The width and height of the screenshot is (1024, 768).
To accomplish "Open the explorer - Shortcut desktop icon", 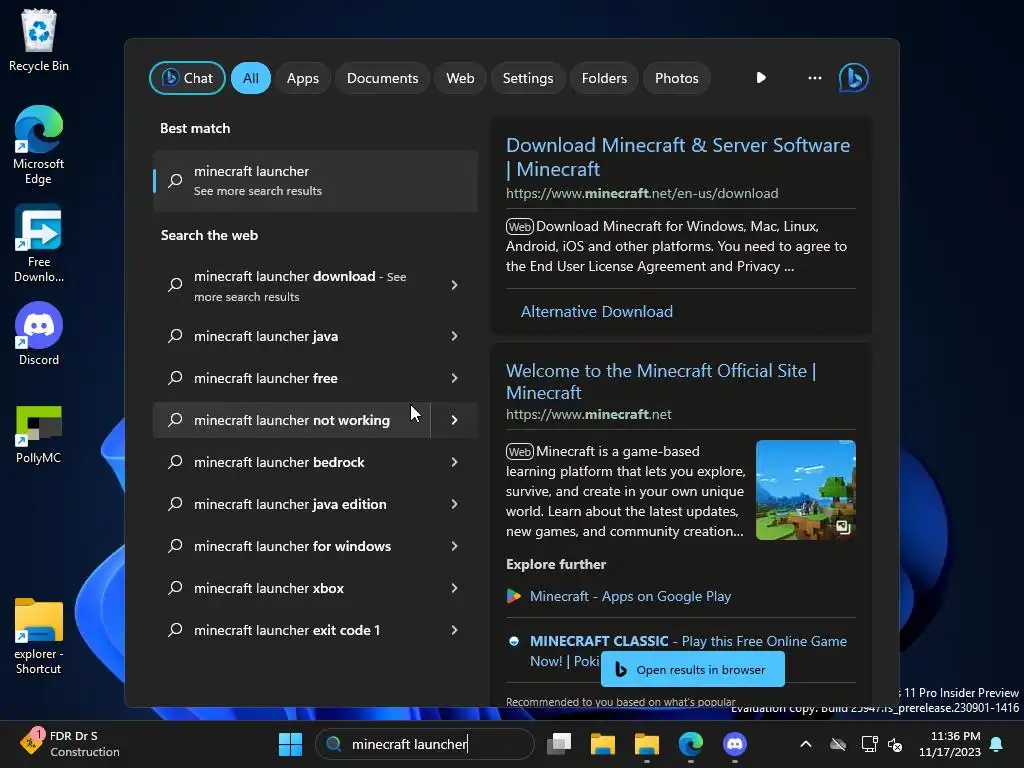I will tap(39, 637).
